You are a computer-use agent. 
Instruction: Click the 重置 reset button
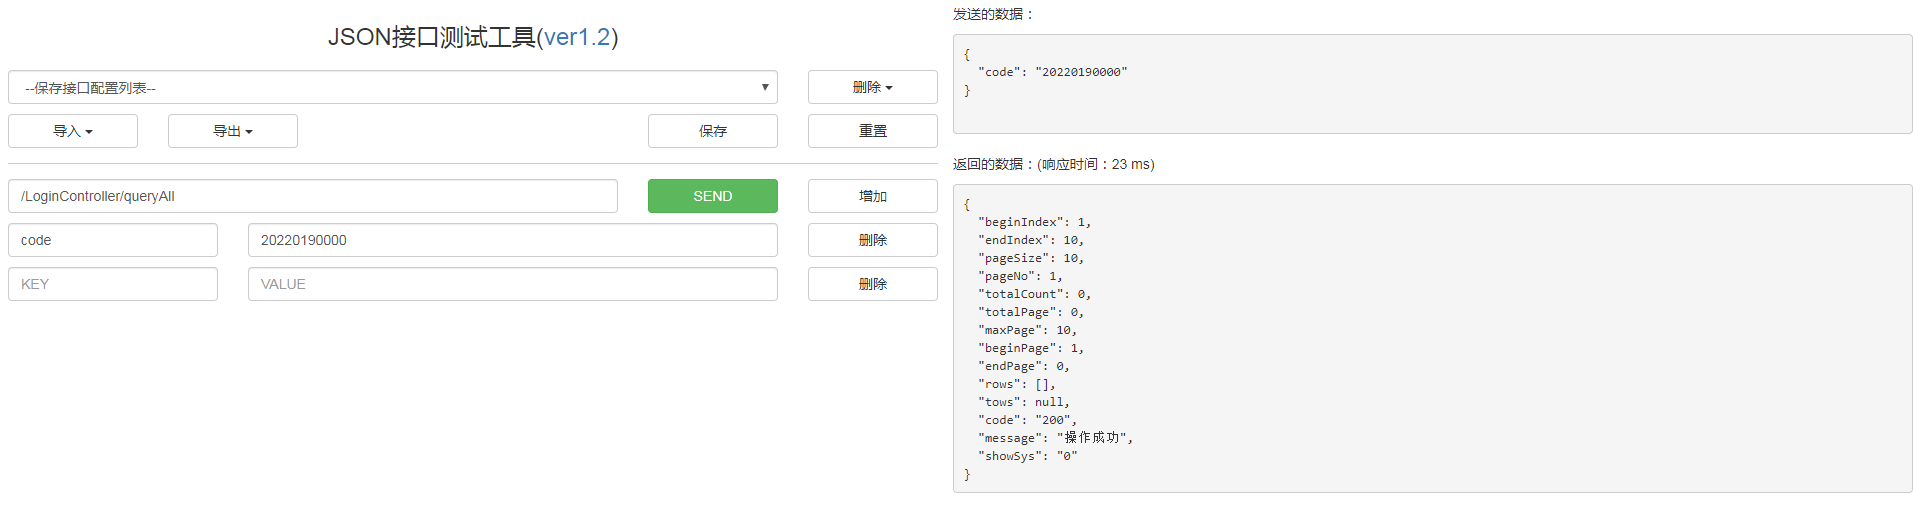tap(872, 131)
